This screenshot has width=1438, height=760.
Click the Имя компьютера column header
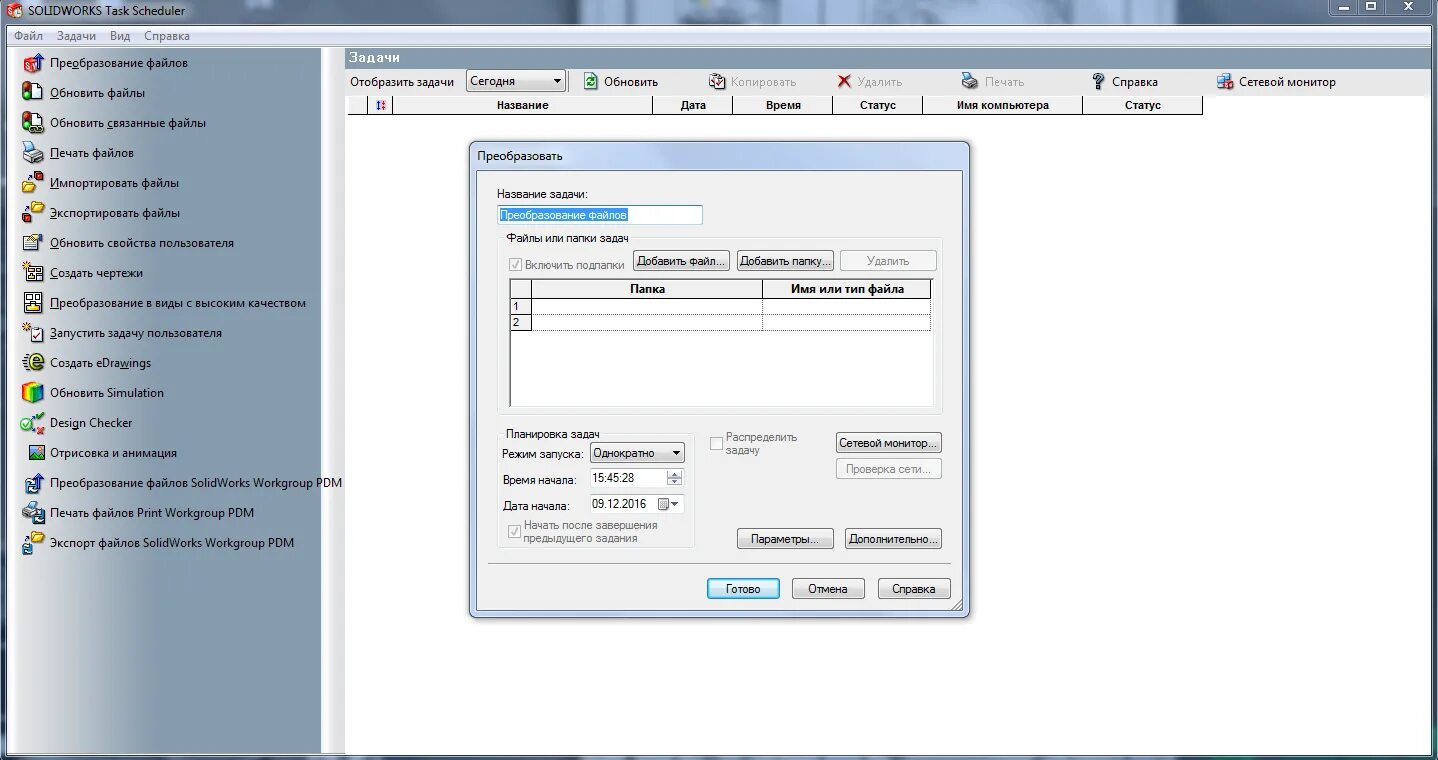point(1003,105)
